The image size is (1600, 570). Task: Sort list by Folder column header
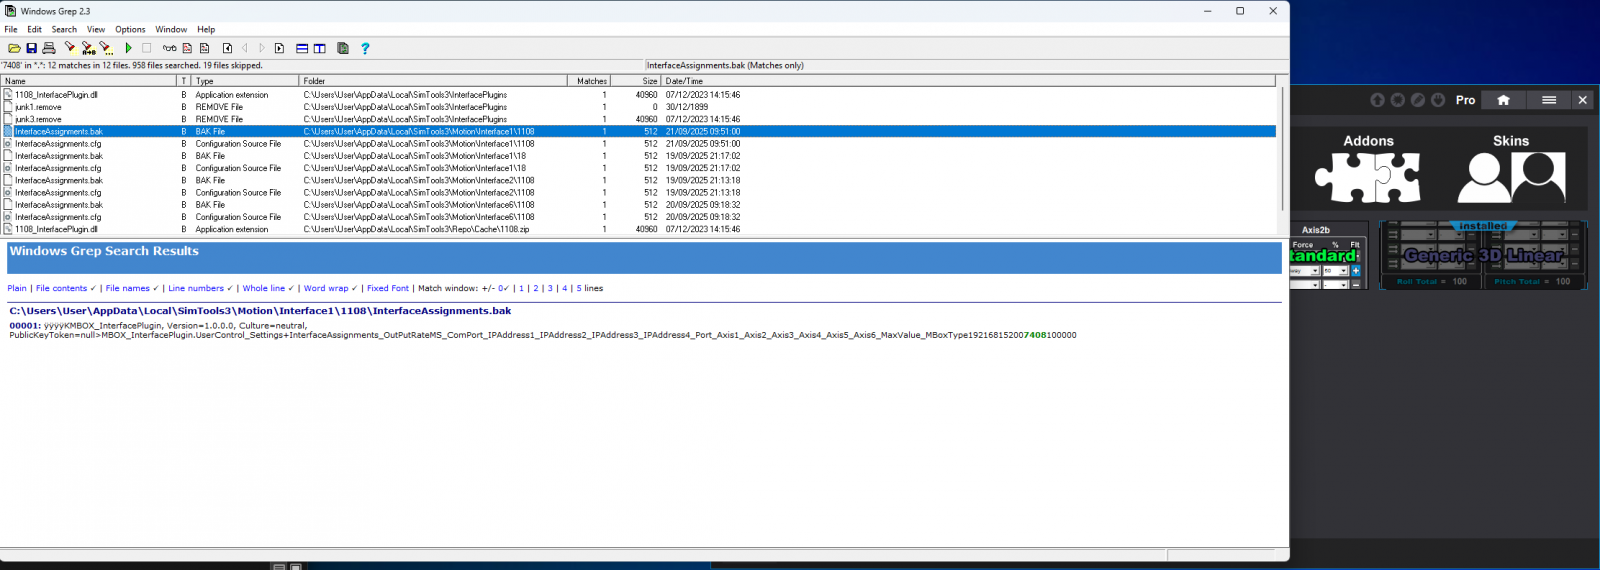[x=433, y=81]
